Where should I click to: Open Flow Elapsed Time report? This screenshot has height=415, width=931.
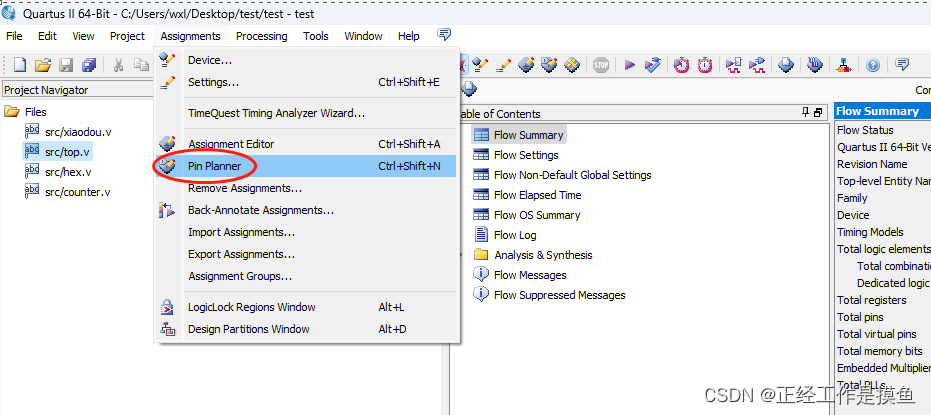(x=527, y=195)
